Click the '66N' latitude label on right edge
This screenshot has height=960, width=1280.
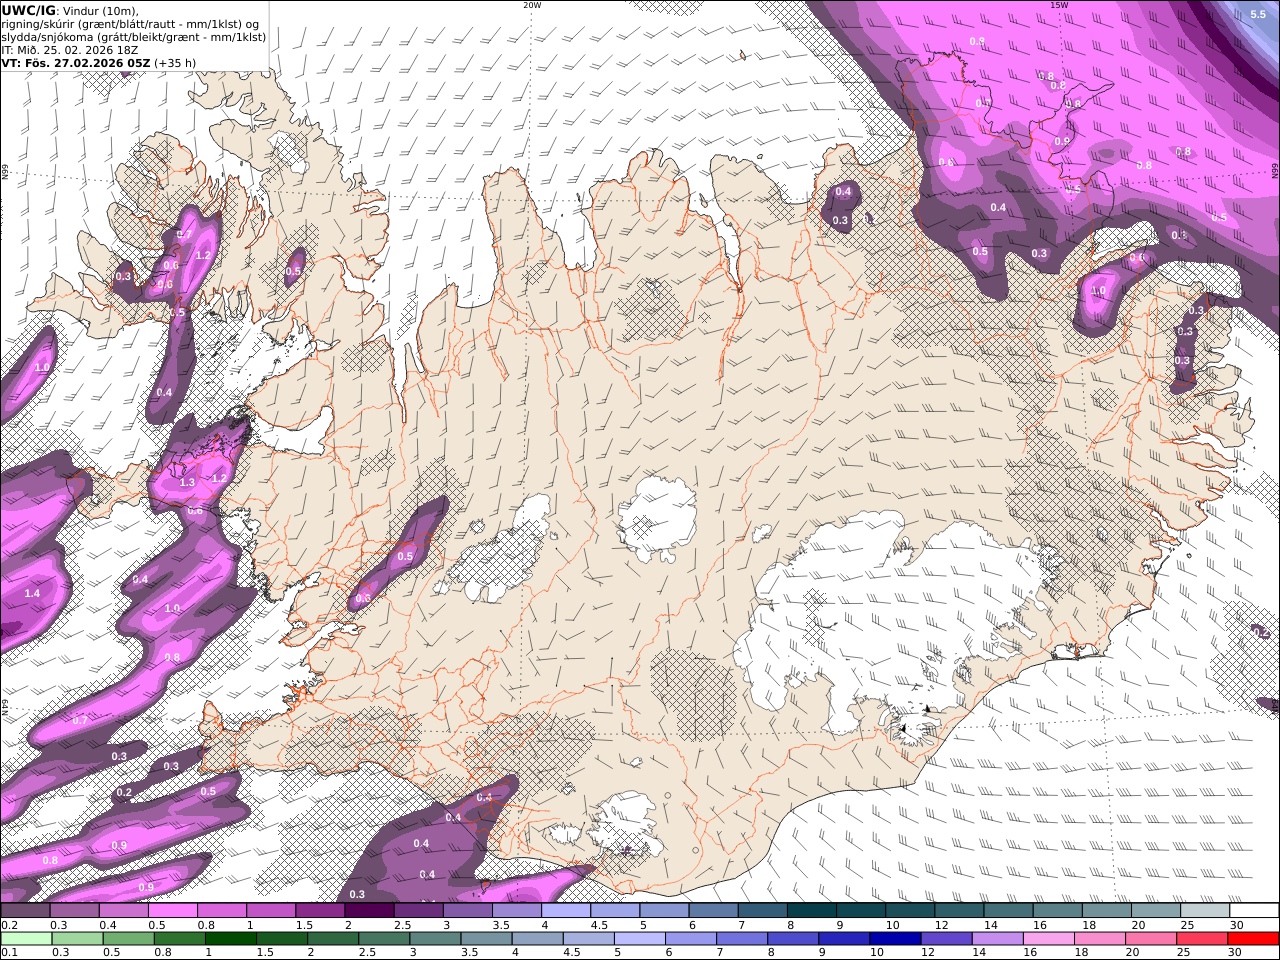point(1275,171)
